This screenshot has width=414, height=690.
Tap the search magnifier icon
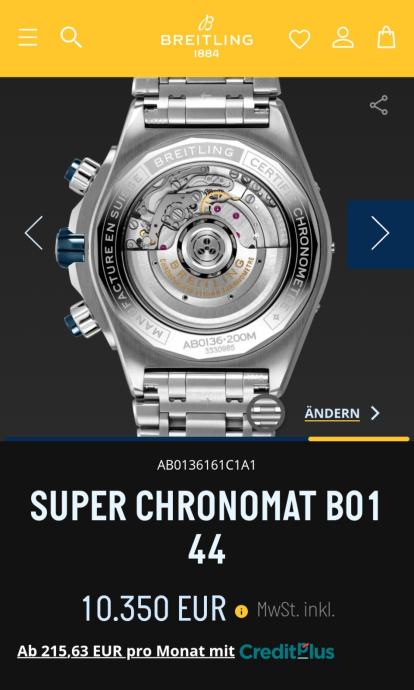click(71, 37)
